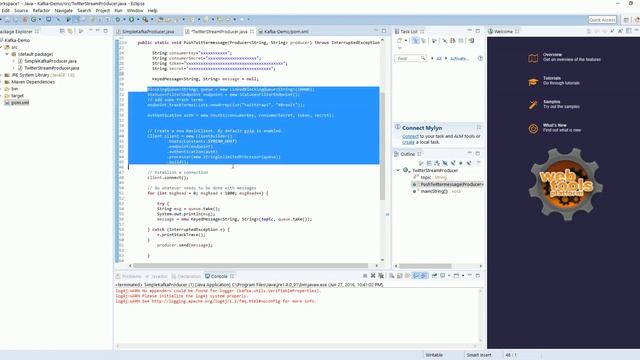Expand Maven Dependencies node

[x=2, y=82]
